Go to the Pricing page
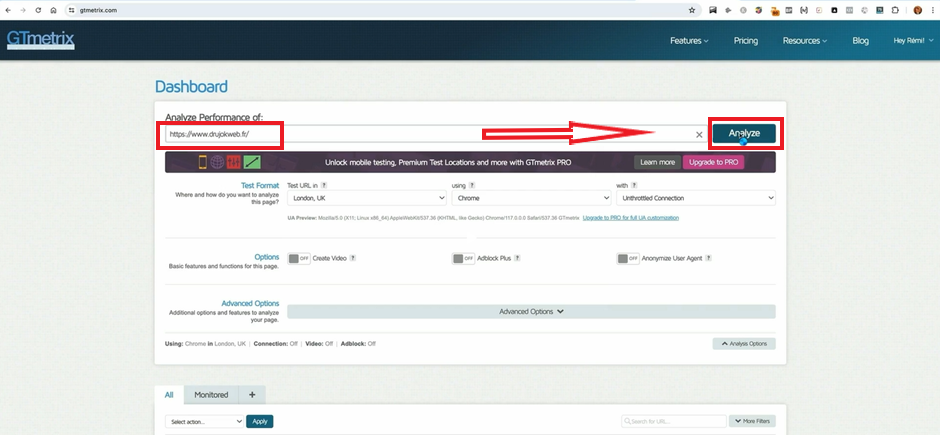The width and height of the screenshot is (940, 435). pos(746,41)
